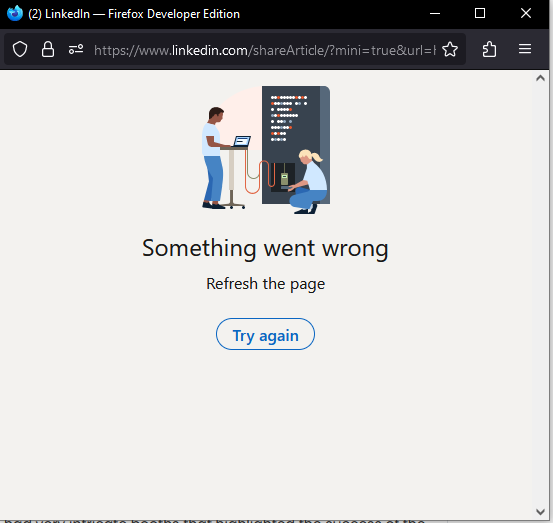
Task: Bookmark this page with the star icon
Action: click(450, 49)
